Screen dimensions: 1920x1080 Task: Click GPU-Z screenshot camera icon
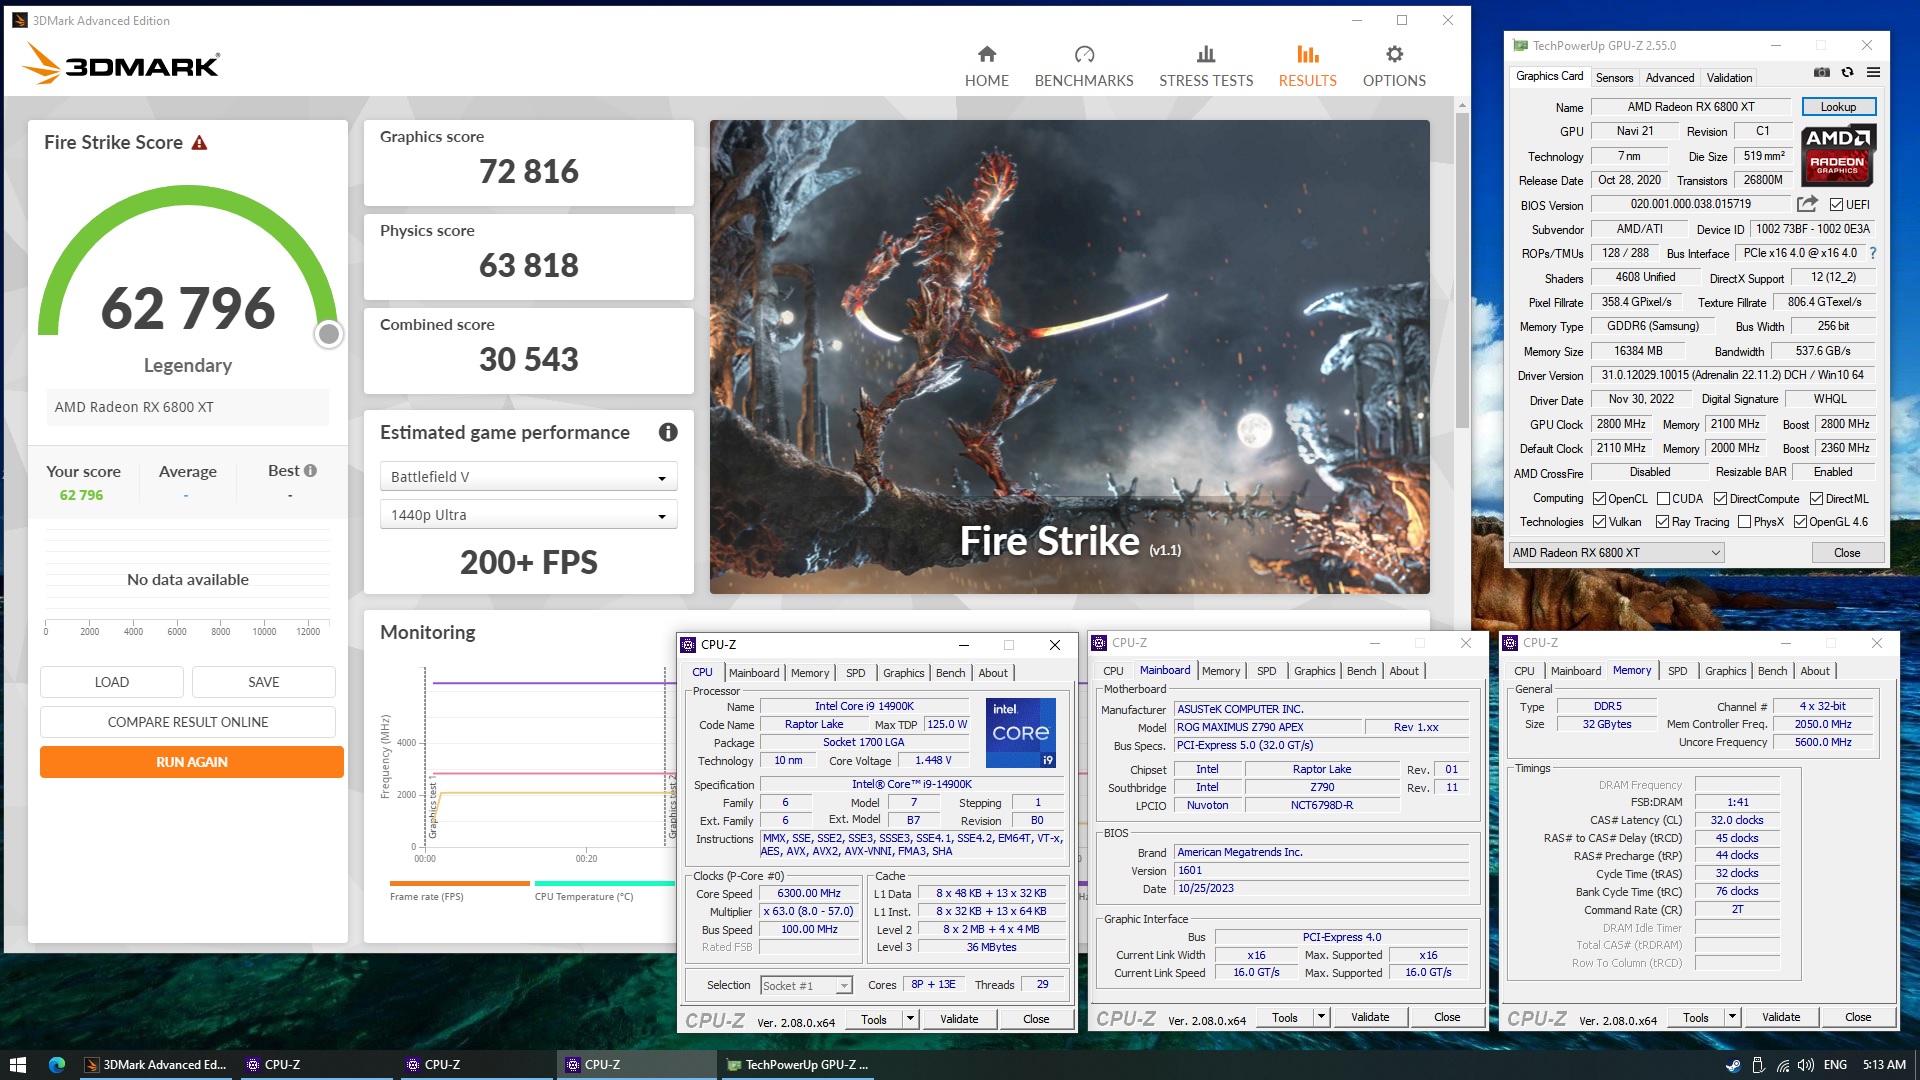tap(1821, 72)
